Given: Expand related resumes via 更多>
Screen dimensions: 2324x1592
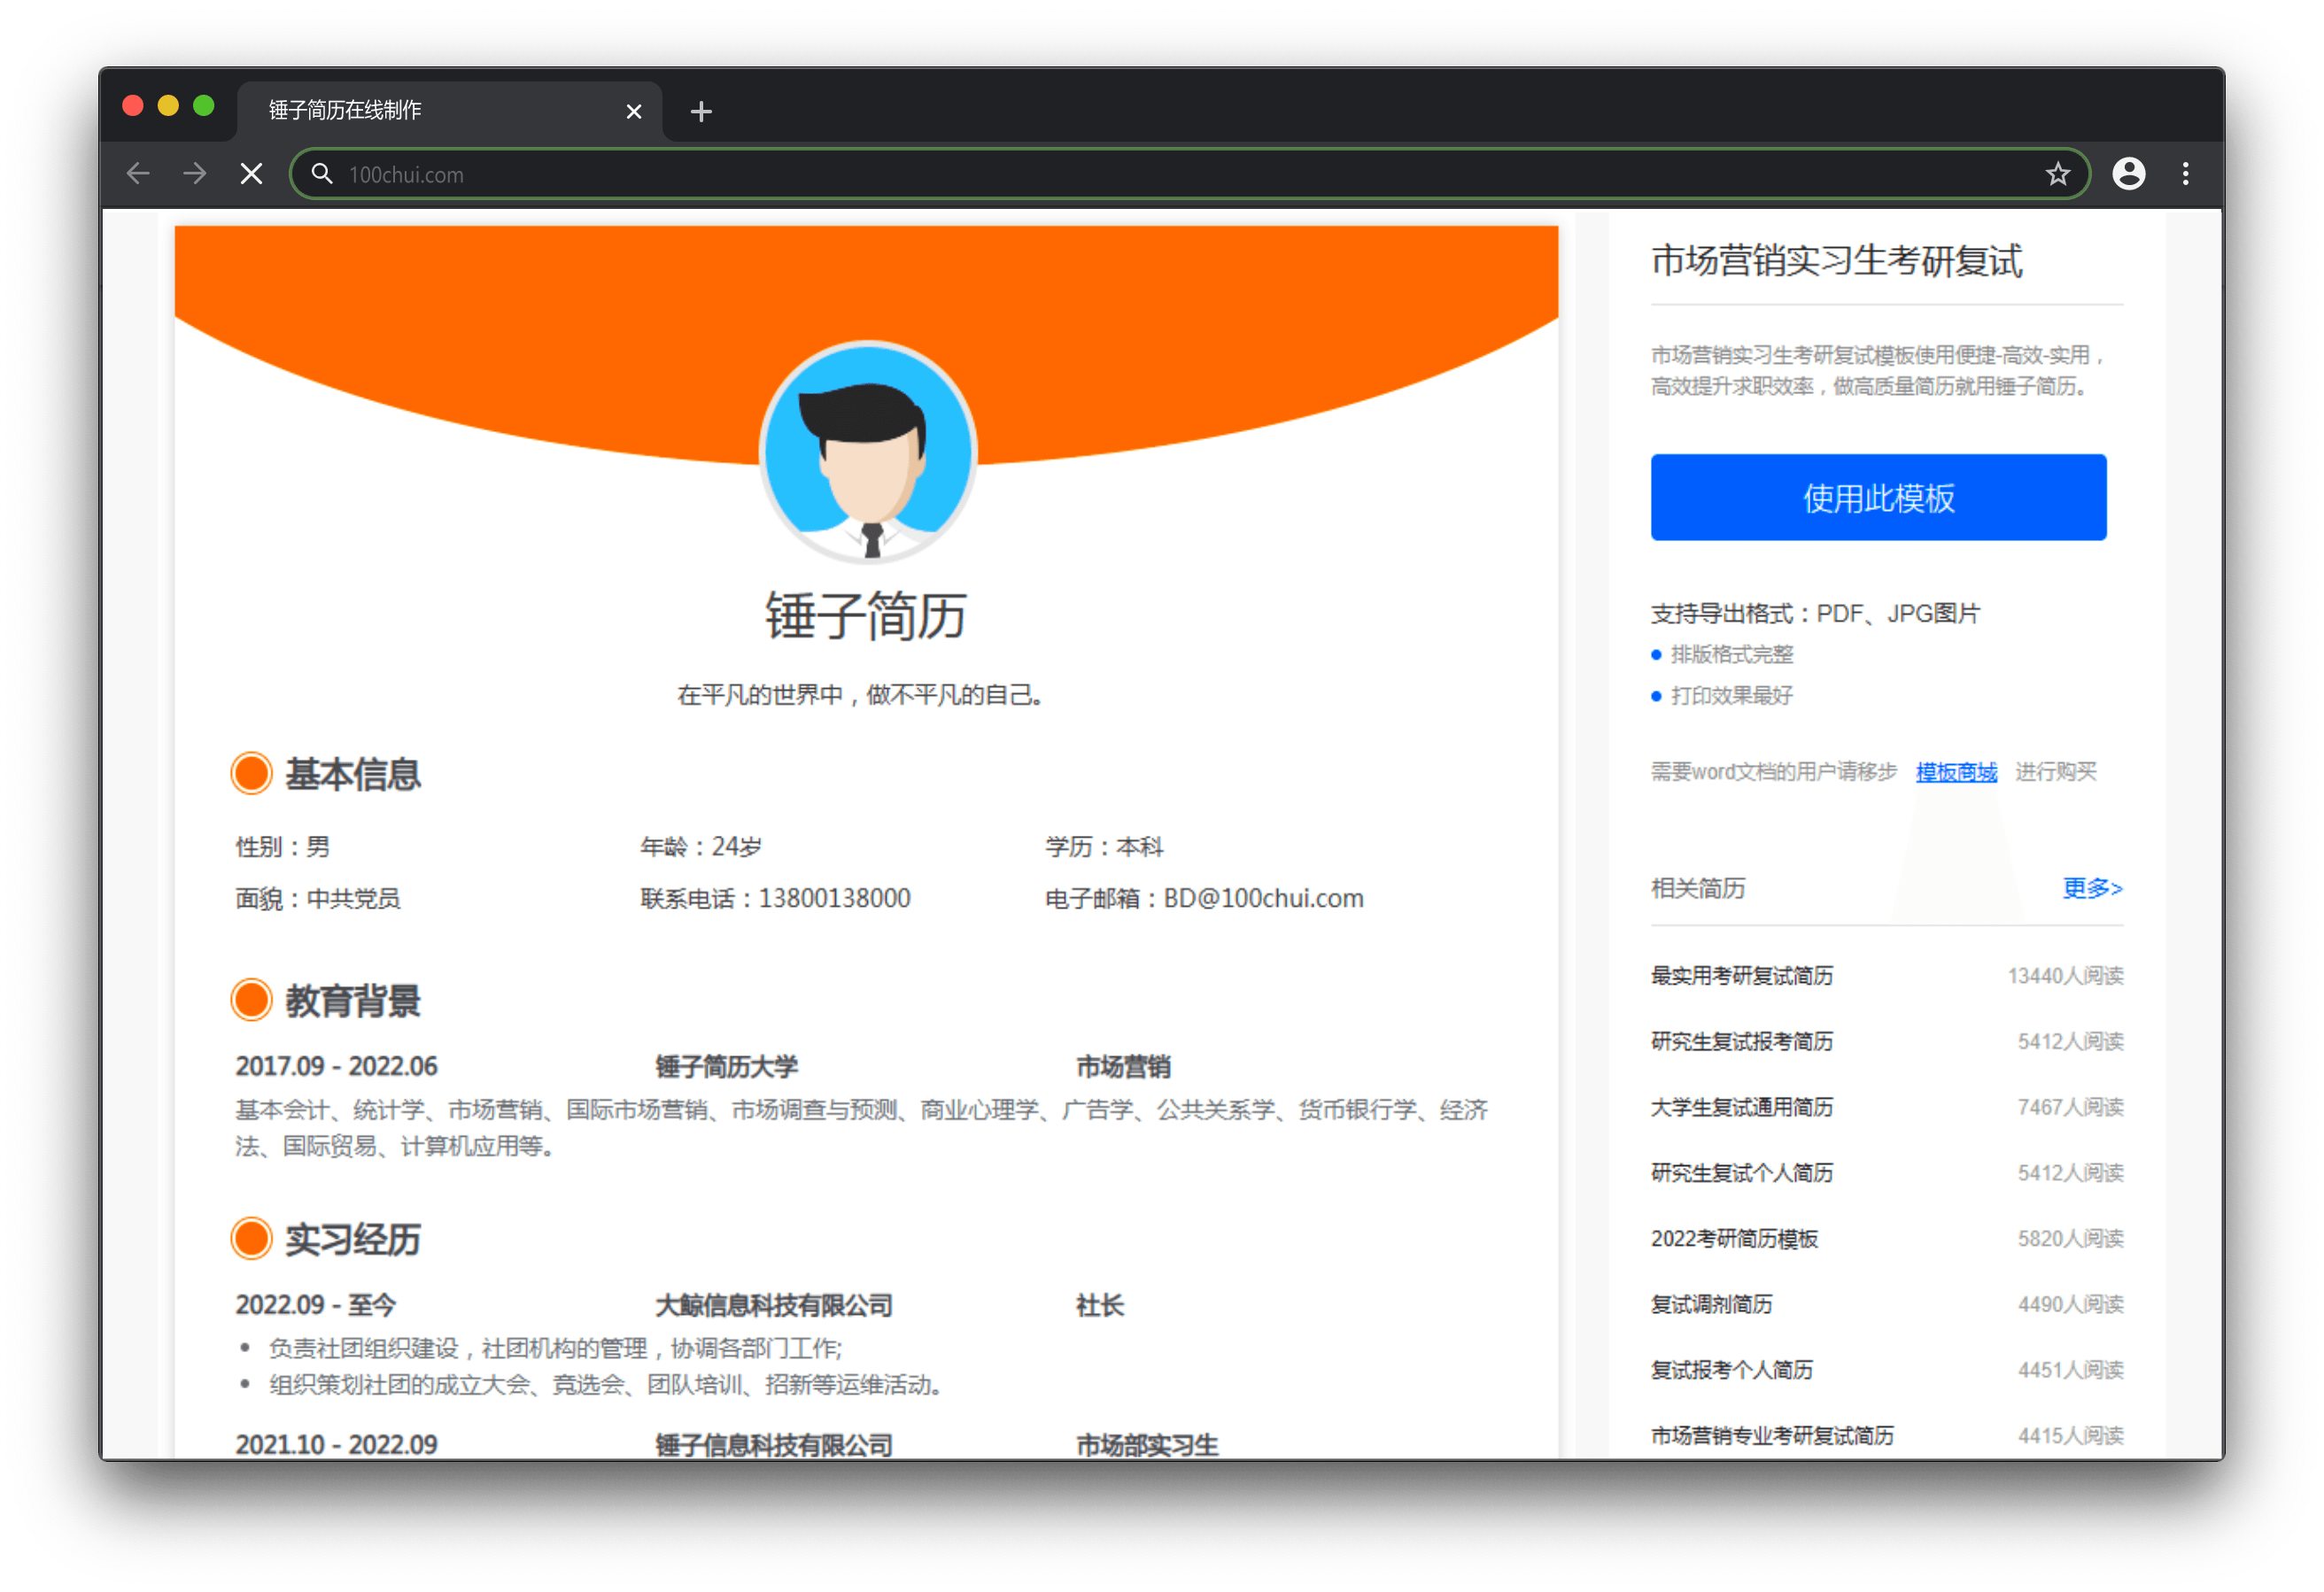Looking at the screenshot, I should [2092, 888].
